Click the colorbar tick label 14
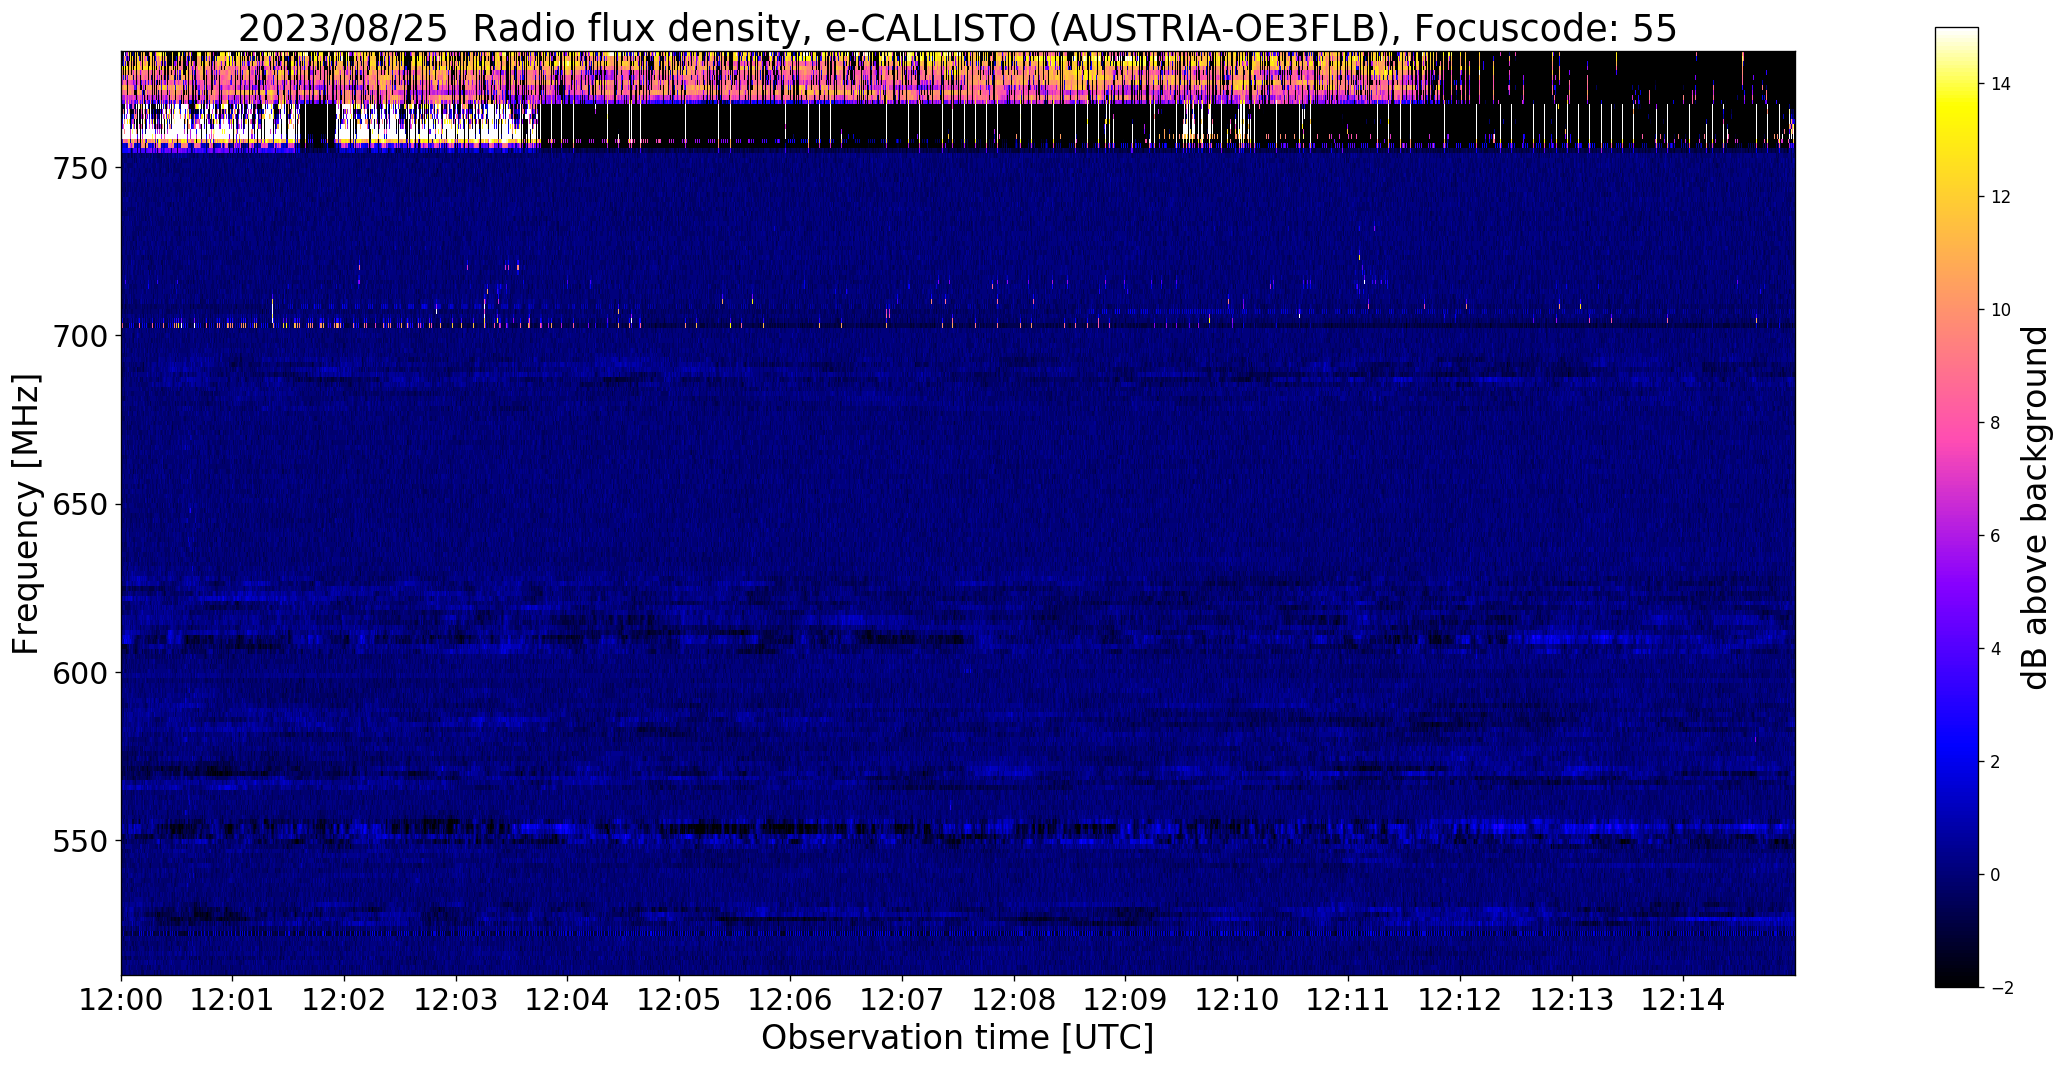This screenshot has width=2066, height=1067. click(2001, 84)
